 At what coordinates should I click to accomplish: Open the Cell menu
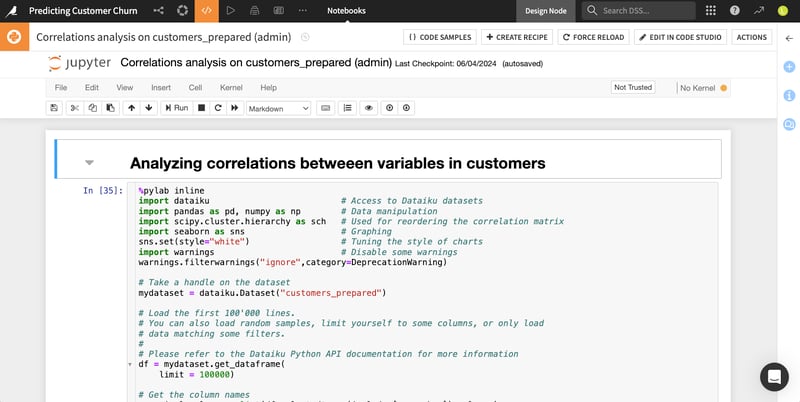pos(195,88)
